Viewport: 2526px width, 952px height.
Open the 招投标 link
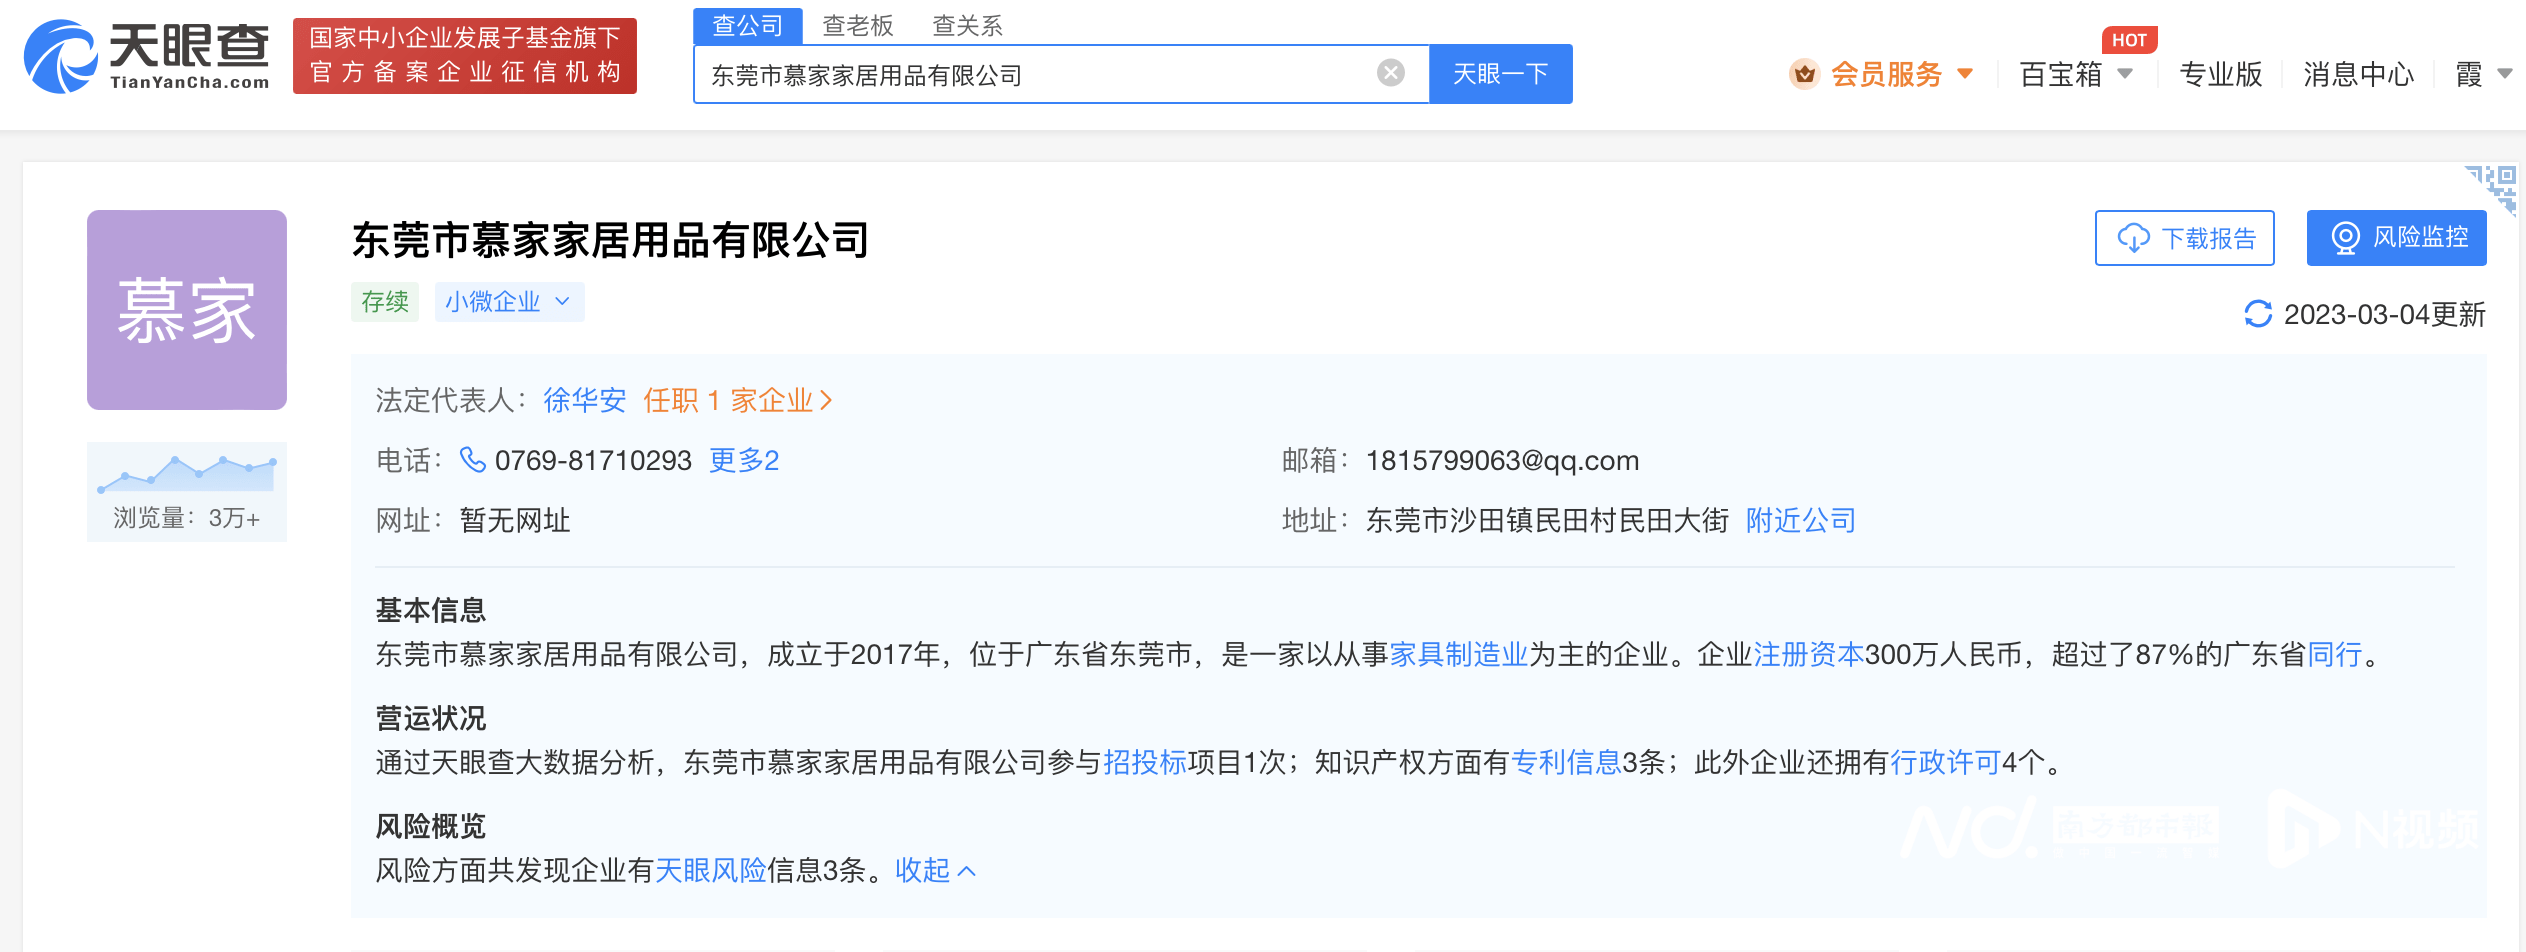(x=1145, y=762)
